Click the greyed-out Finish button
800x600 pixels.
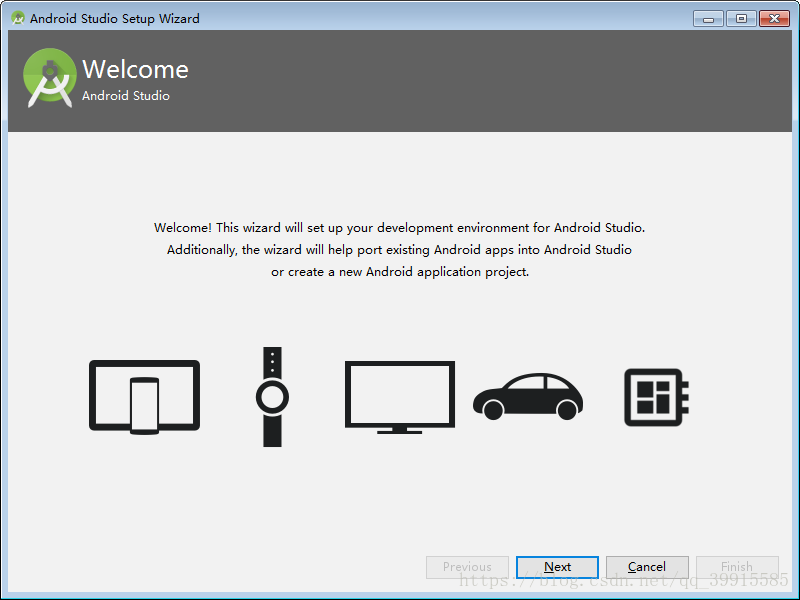[737, 567]
